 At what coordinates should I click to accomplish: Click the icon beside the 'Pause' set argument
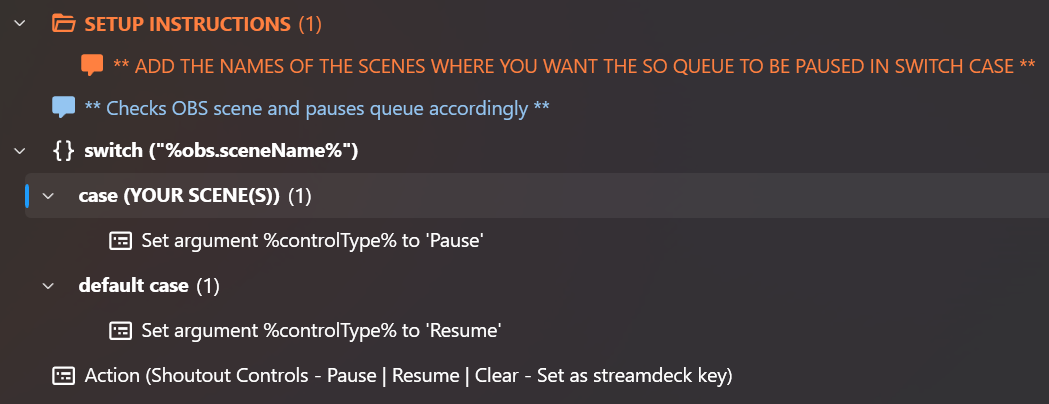tap(120, 241)
